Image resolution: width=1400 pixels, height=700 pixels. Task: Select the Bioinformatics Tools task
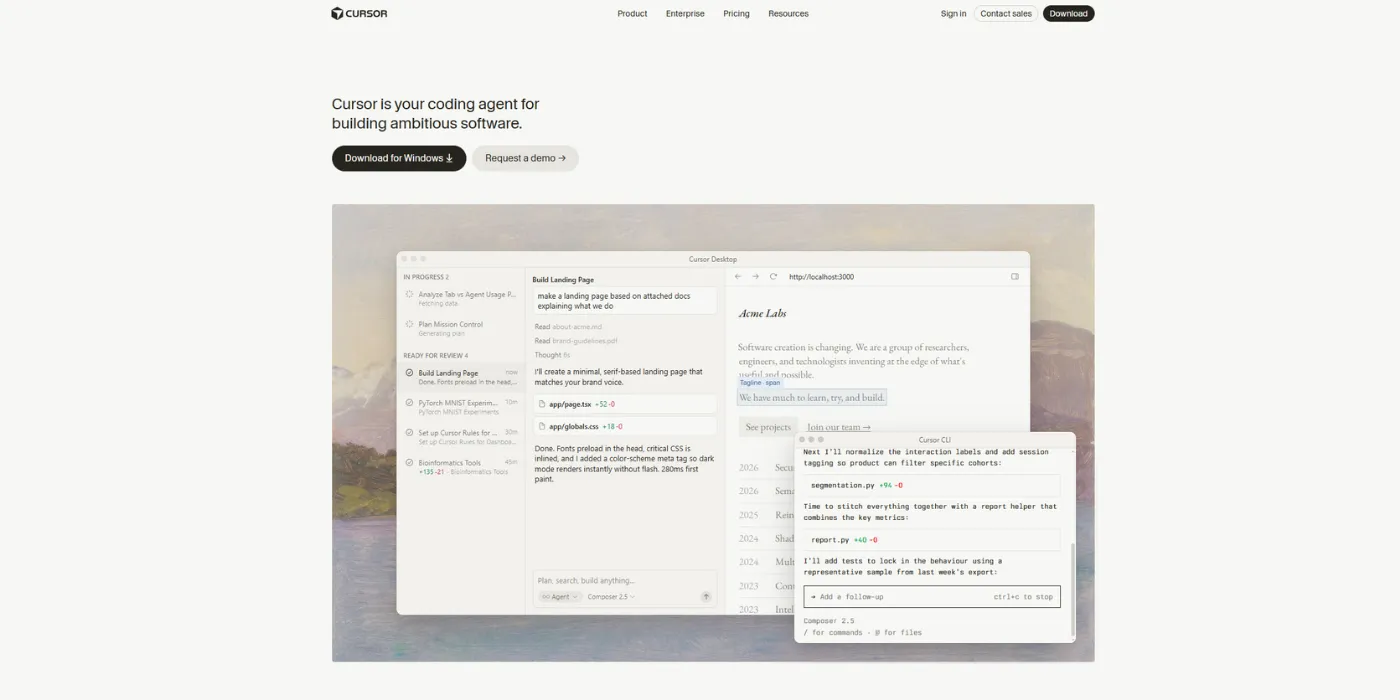[x=461, y=467]
